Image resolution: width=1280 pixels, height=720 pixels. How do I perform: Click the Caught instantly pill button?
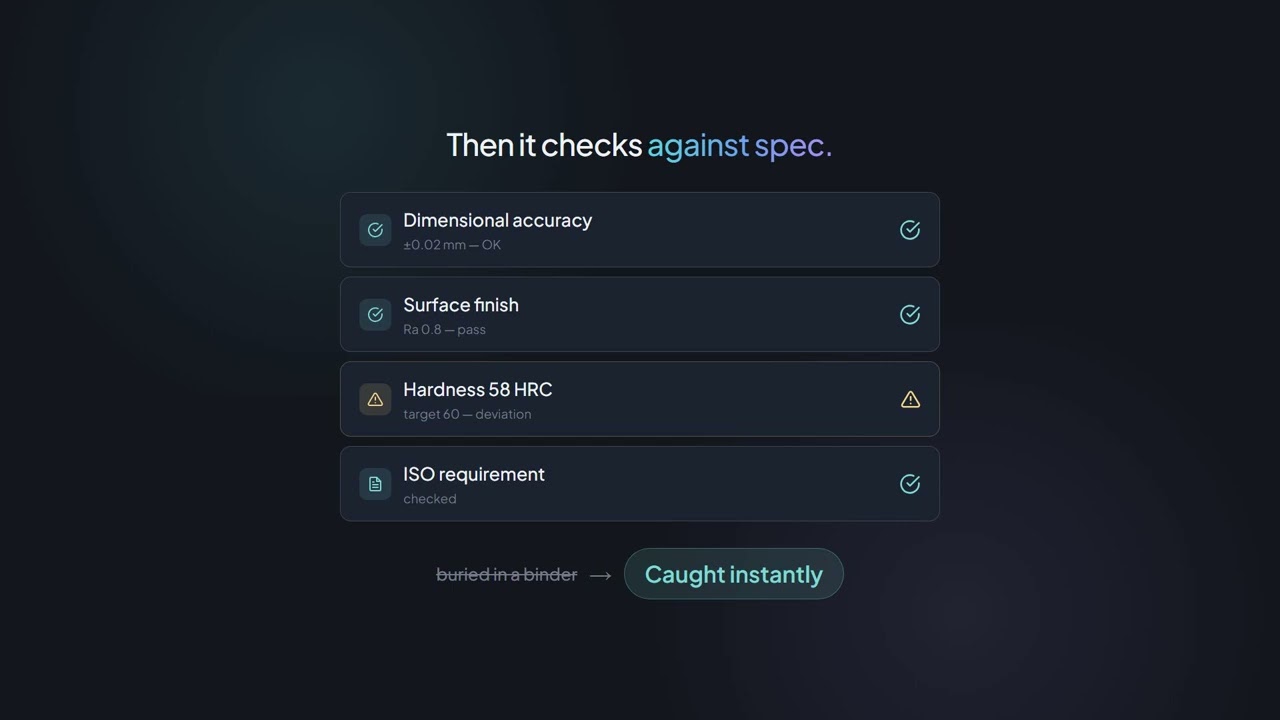click(734, 574)
